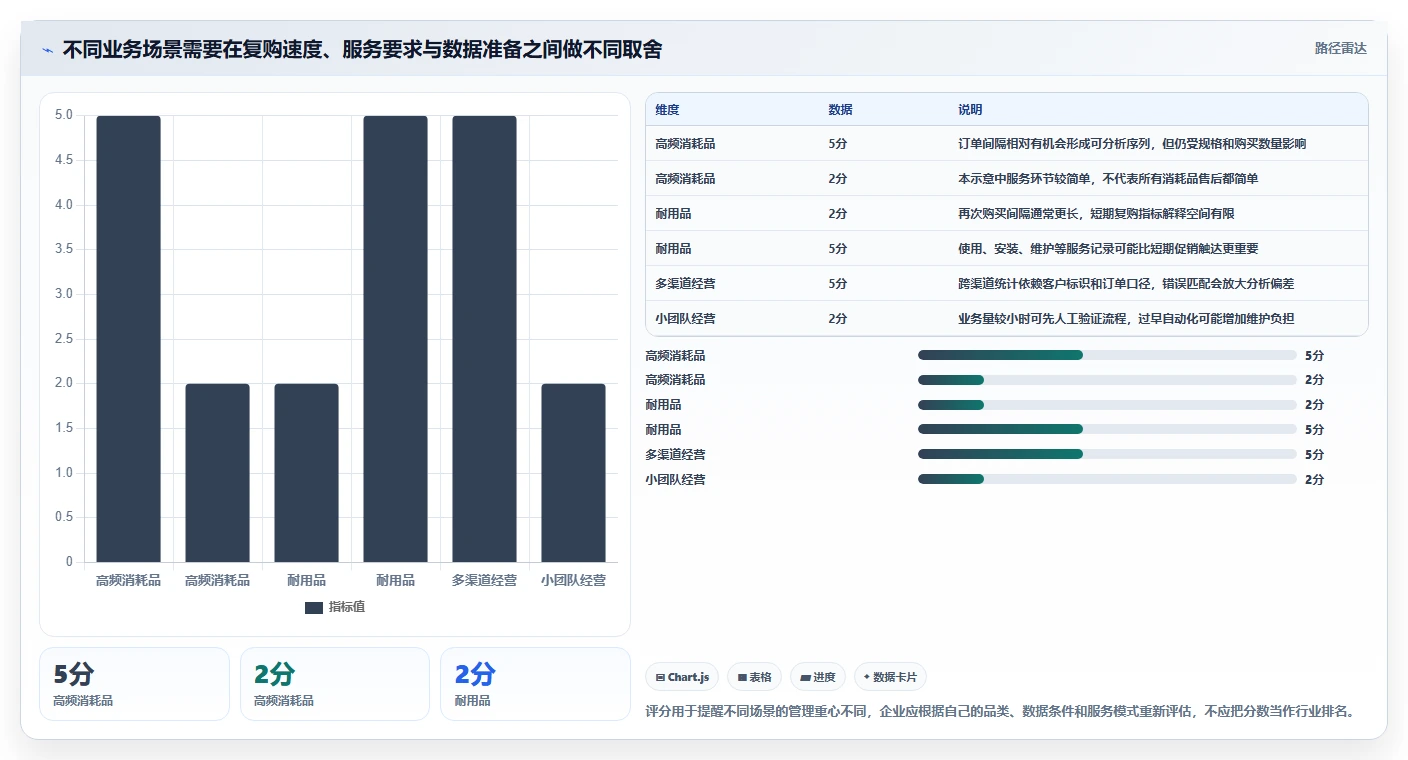Click the 维度 column header
Image resolution: width=1408 pixels, height=760 pixels.
[667, 110]
